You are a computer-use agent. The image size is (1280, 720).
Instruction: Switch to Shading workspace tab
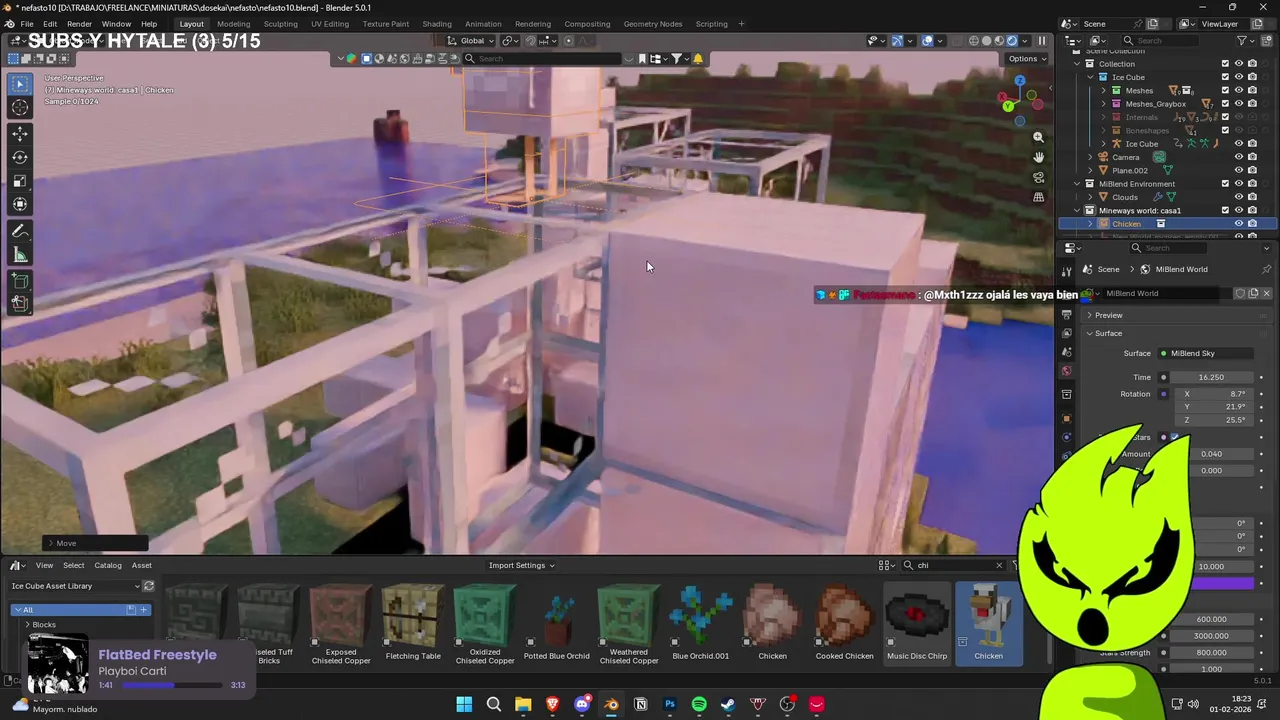[x=437, y=24]
